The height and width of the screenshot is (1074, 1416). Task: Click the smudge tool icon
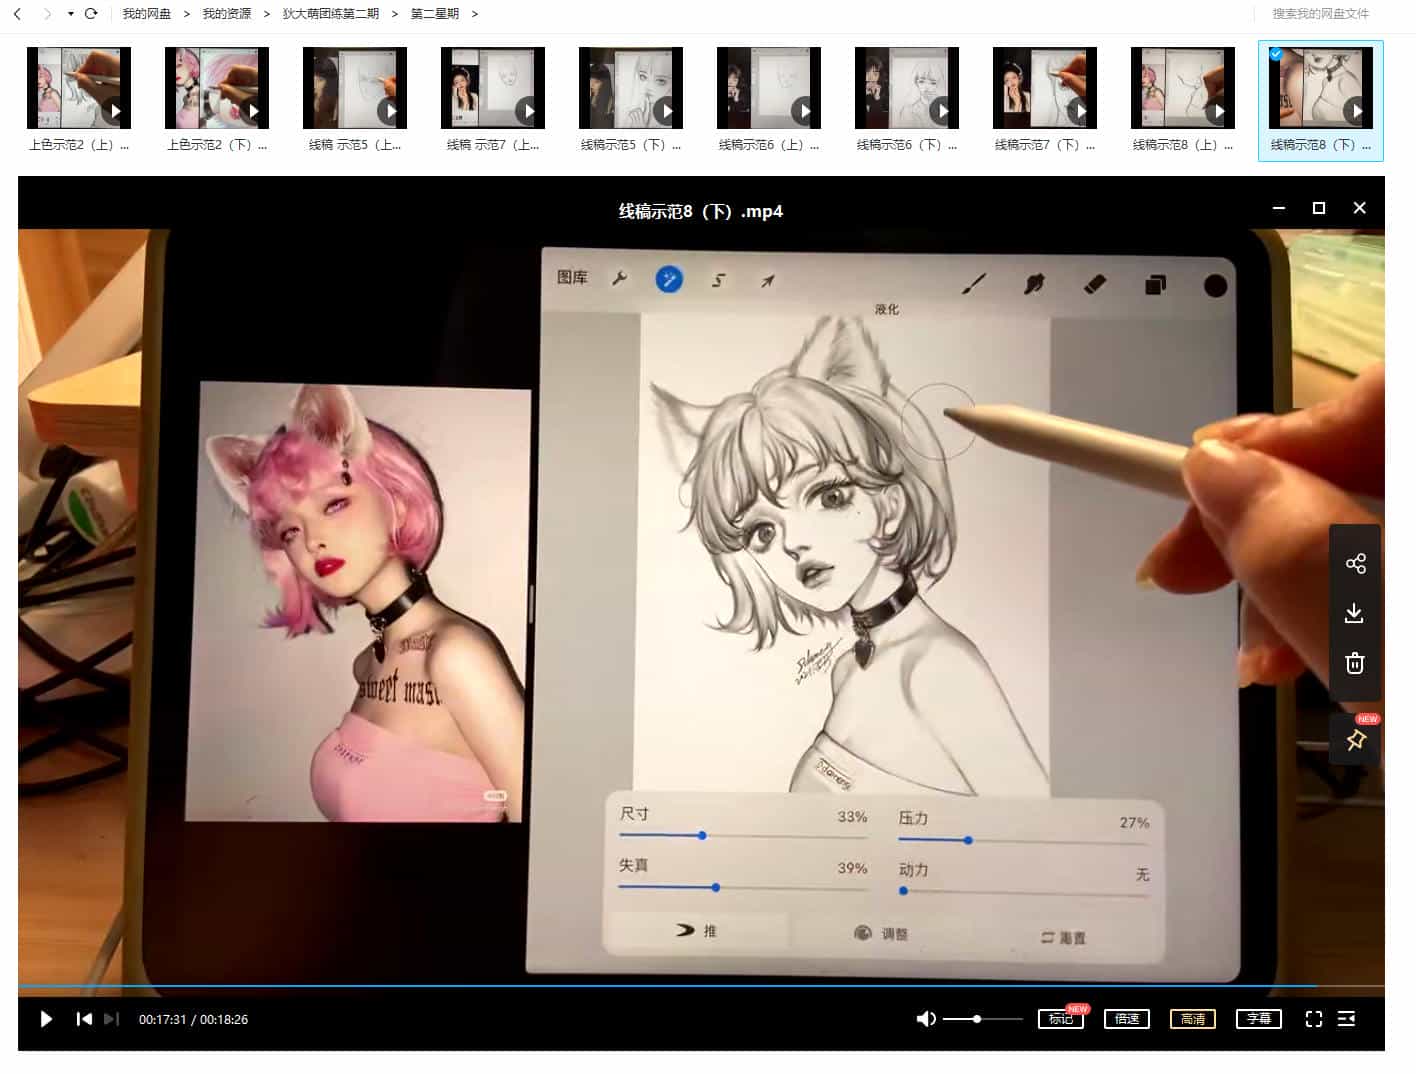[x=1035, y=283]
